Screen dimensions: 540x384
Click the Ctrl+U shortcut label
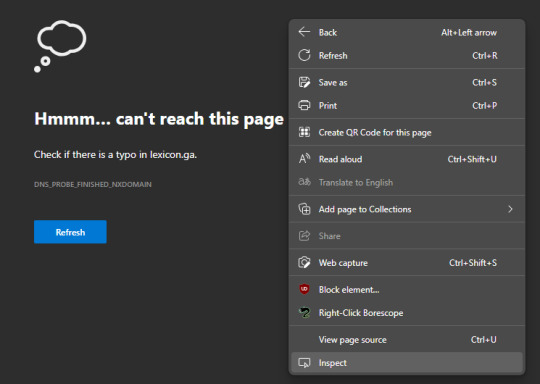point(484,340)
